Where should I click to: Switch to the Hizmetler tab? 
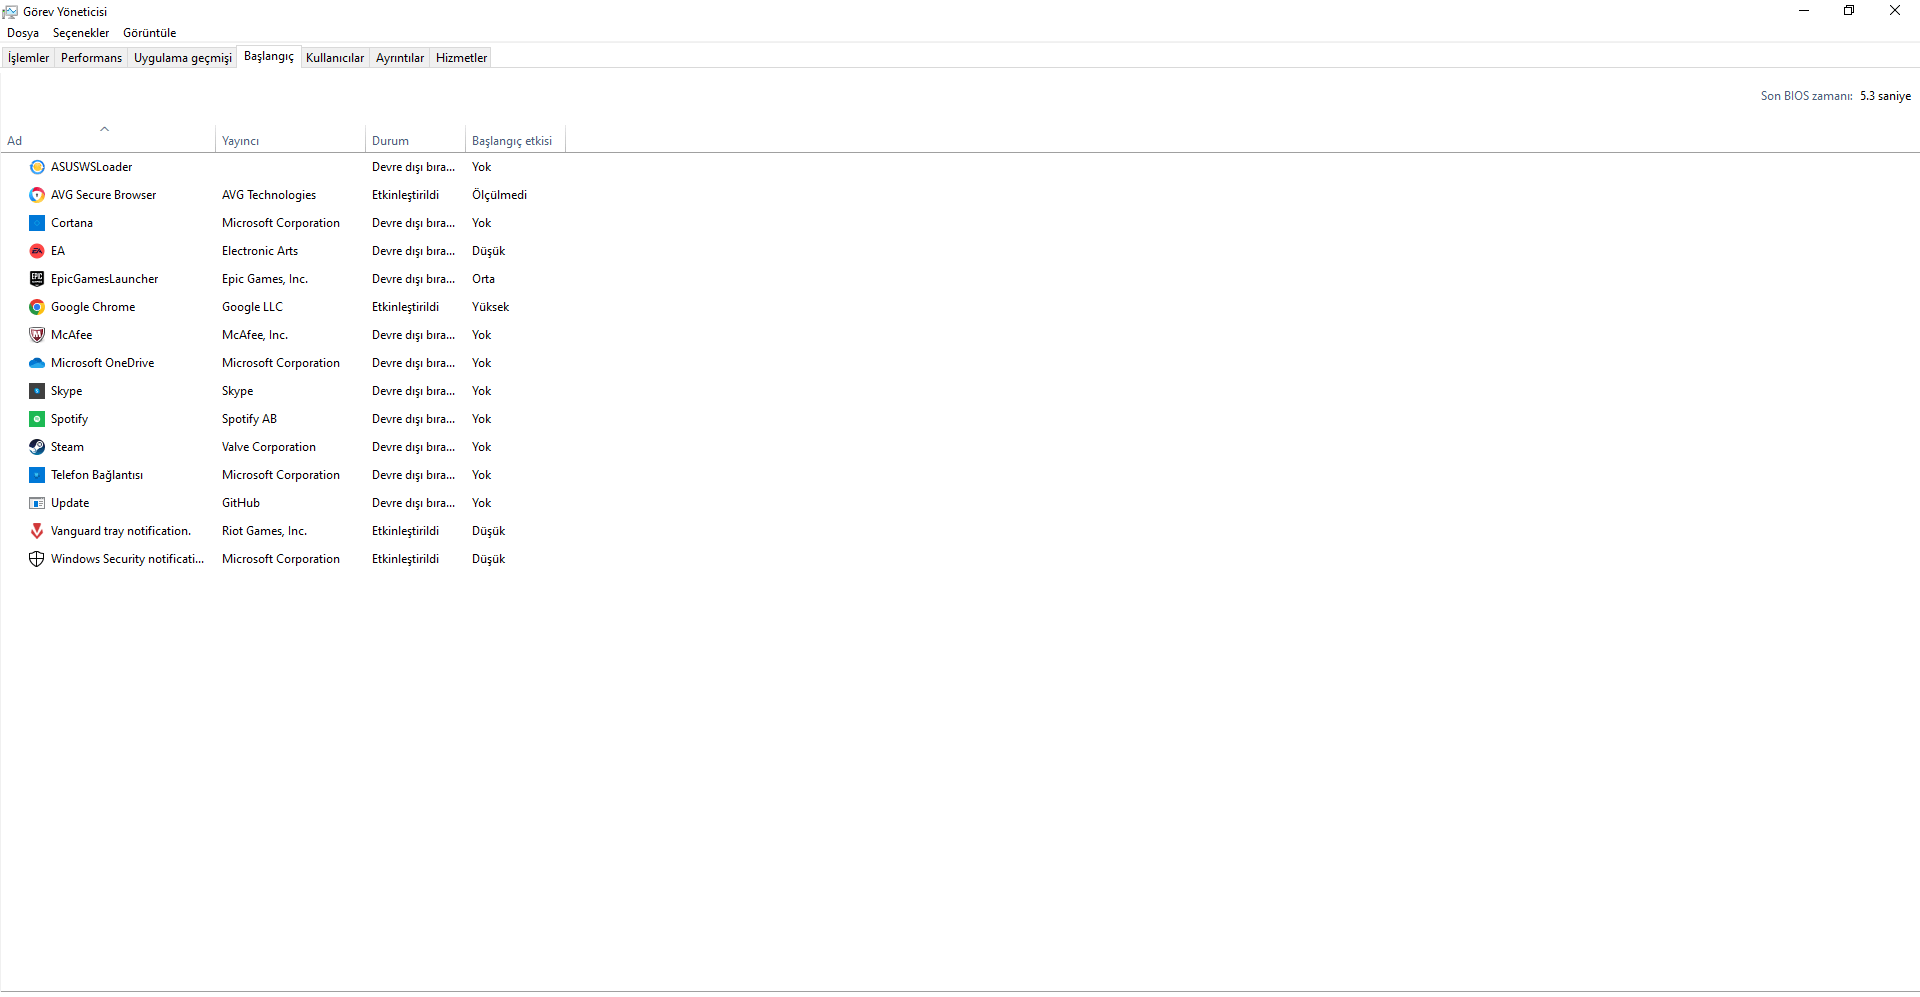coord(462,58)
